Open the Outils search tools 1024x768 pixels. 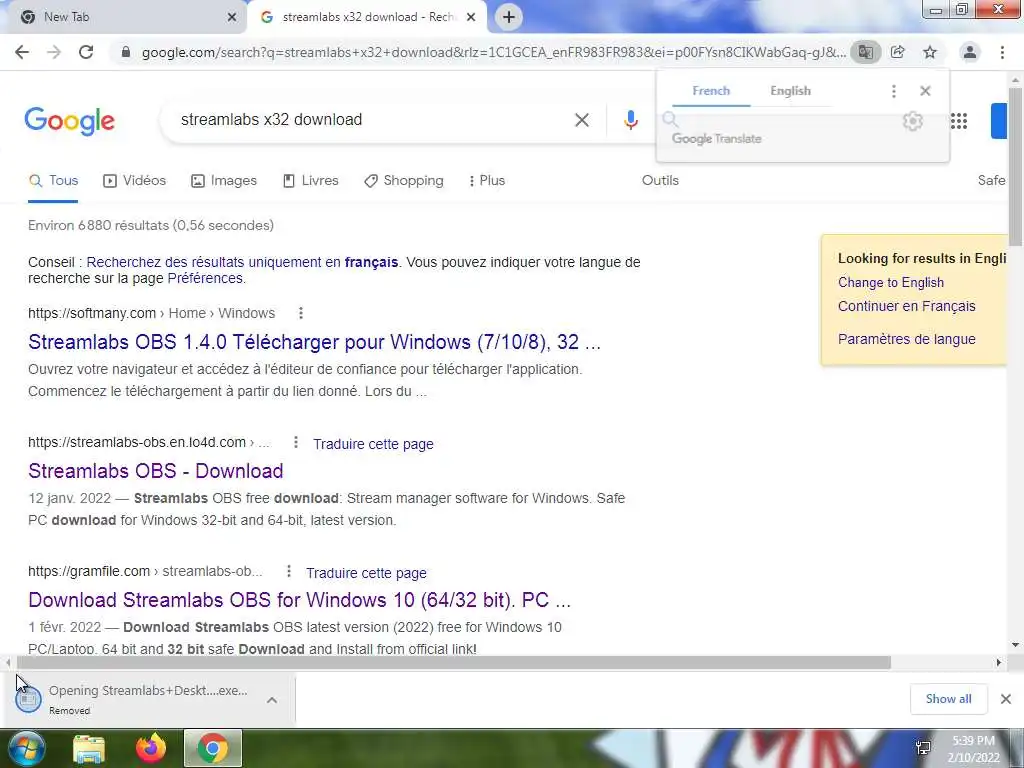point(660,181)
